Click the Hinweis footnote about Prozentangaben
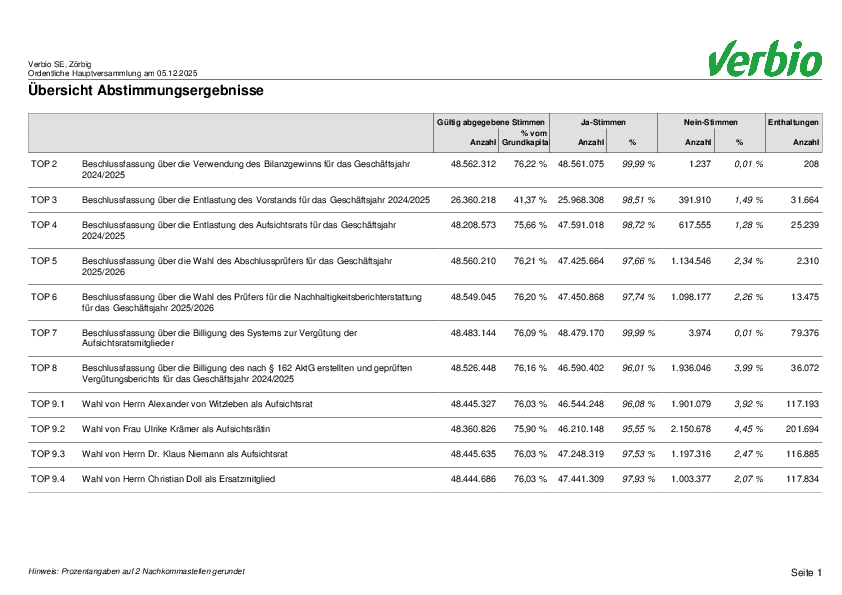 [x=136, y=571]
